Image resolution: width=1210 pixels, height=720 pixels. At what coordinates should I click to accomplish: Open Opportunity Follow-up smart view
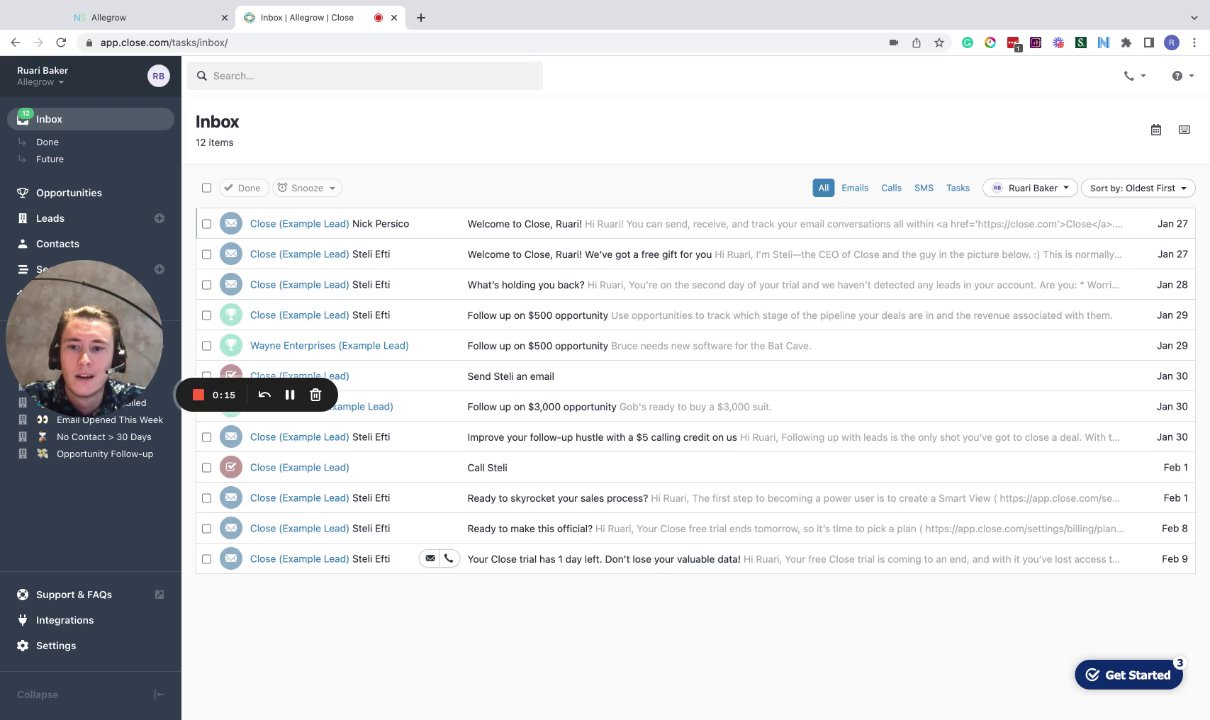click(105, 454)
